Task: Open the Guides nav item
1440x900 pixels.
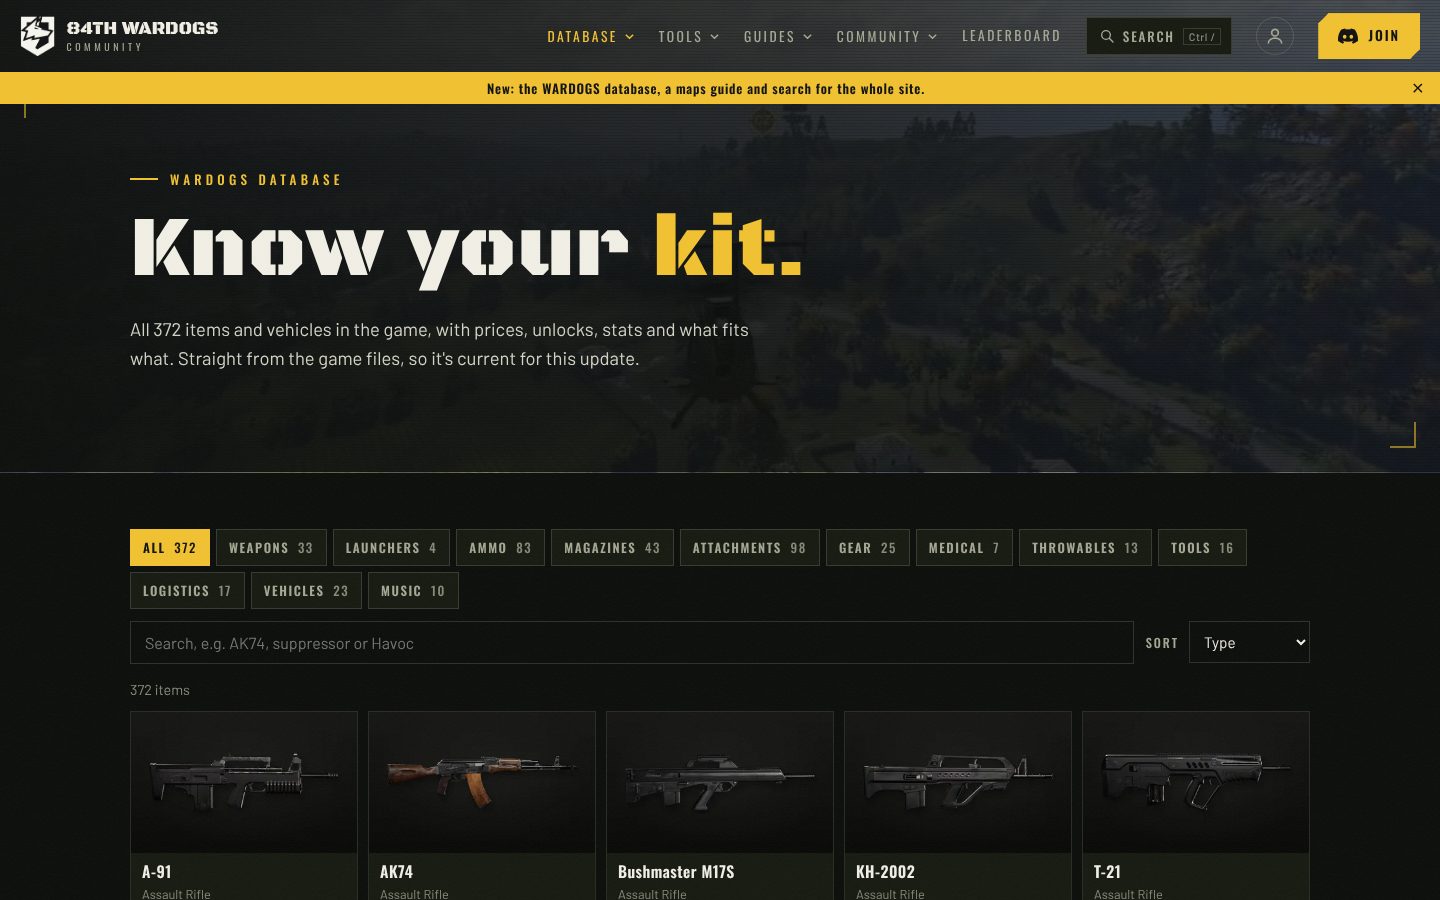Action: coord(769,37)
